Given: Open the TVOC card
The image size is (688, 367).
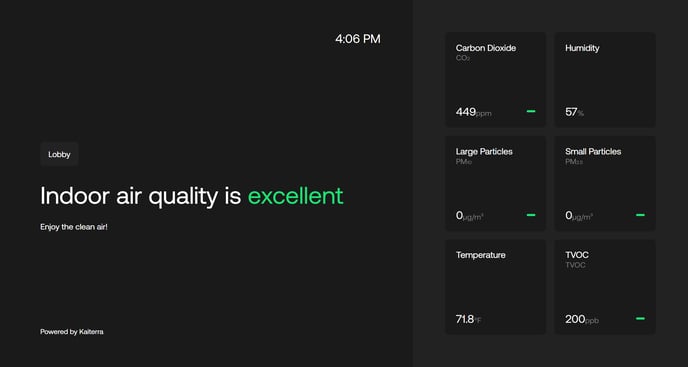Looking at the screenshot, I should pyautogui.click(x=605, y=287).
